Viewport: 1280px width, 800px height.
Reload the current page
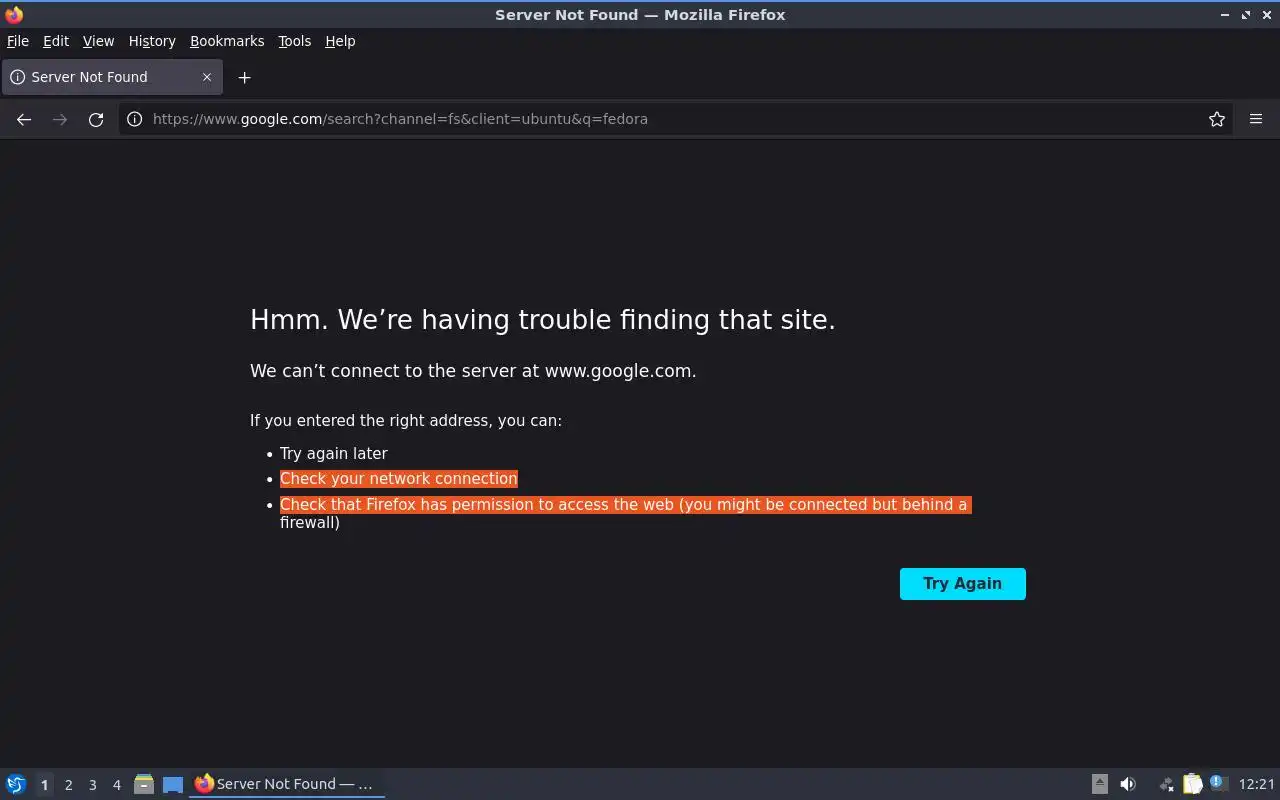(x=96, y=119)
